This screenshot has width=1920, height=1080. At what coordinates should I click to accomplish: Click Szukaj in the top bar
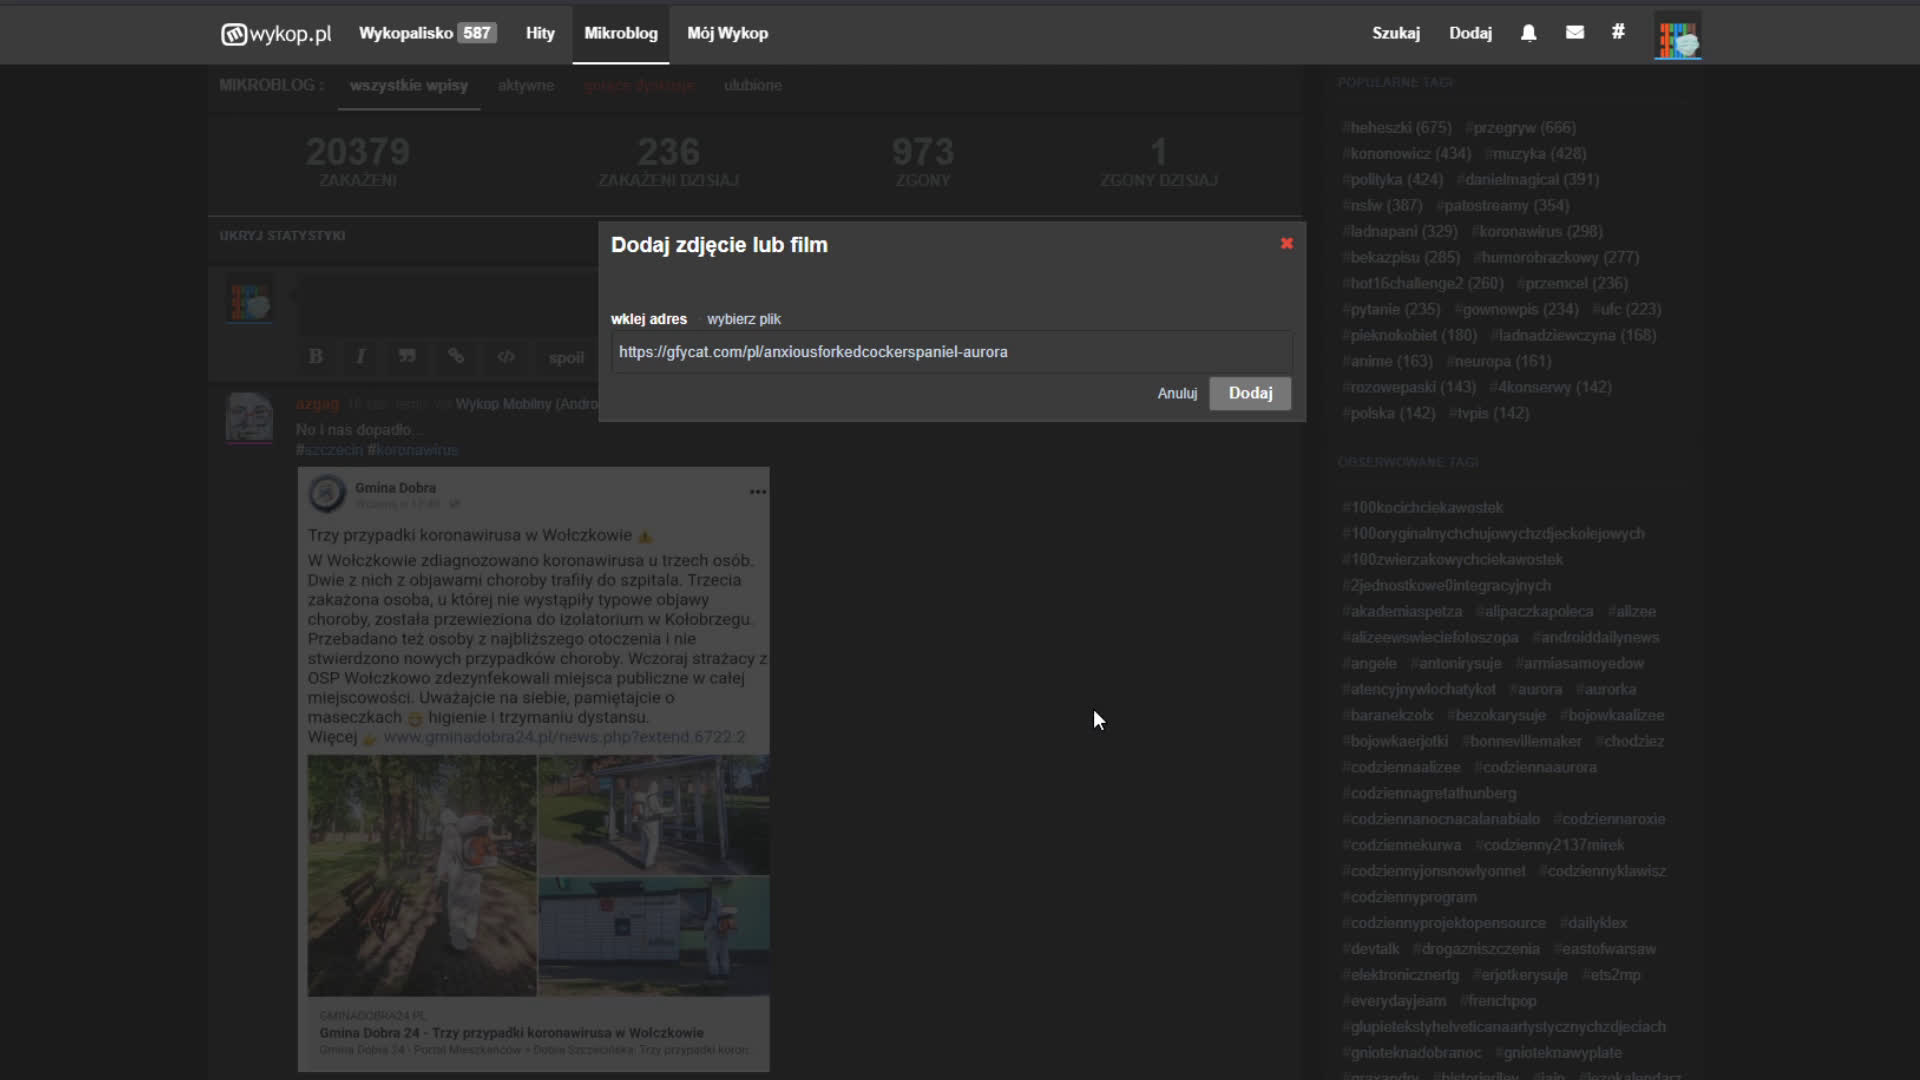point(1396,33)
